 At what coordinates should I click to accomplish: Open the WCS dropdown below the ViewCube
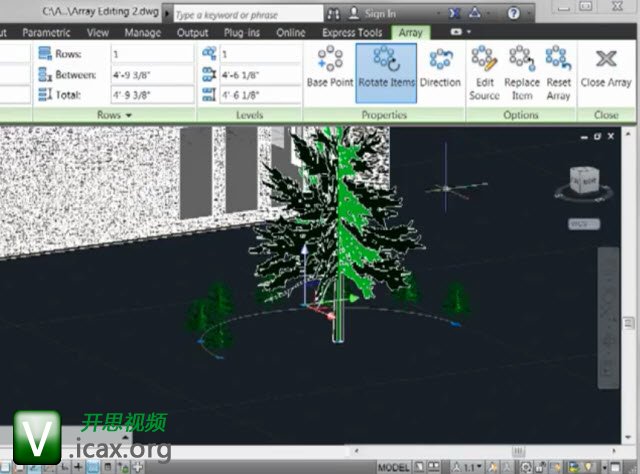[584, 224]
